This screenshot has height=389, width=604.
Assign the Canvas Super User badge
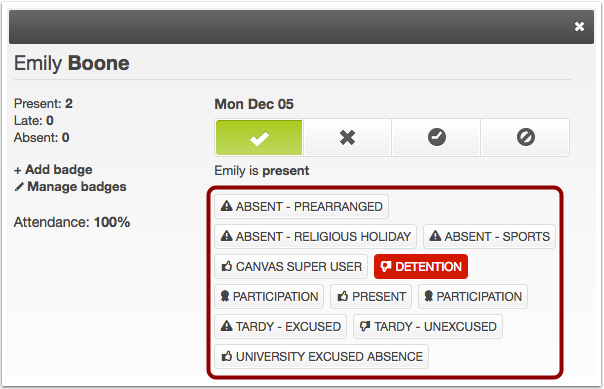click(291, 267)
